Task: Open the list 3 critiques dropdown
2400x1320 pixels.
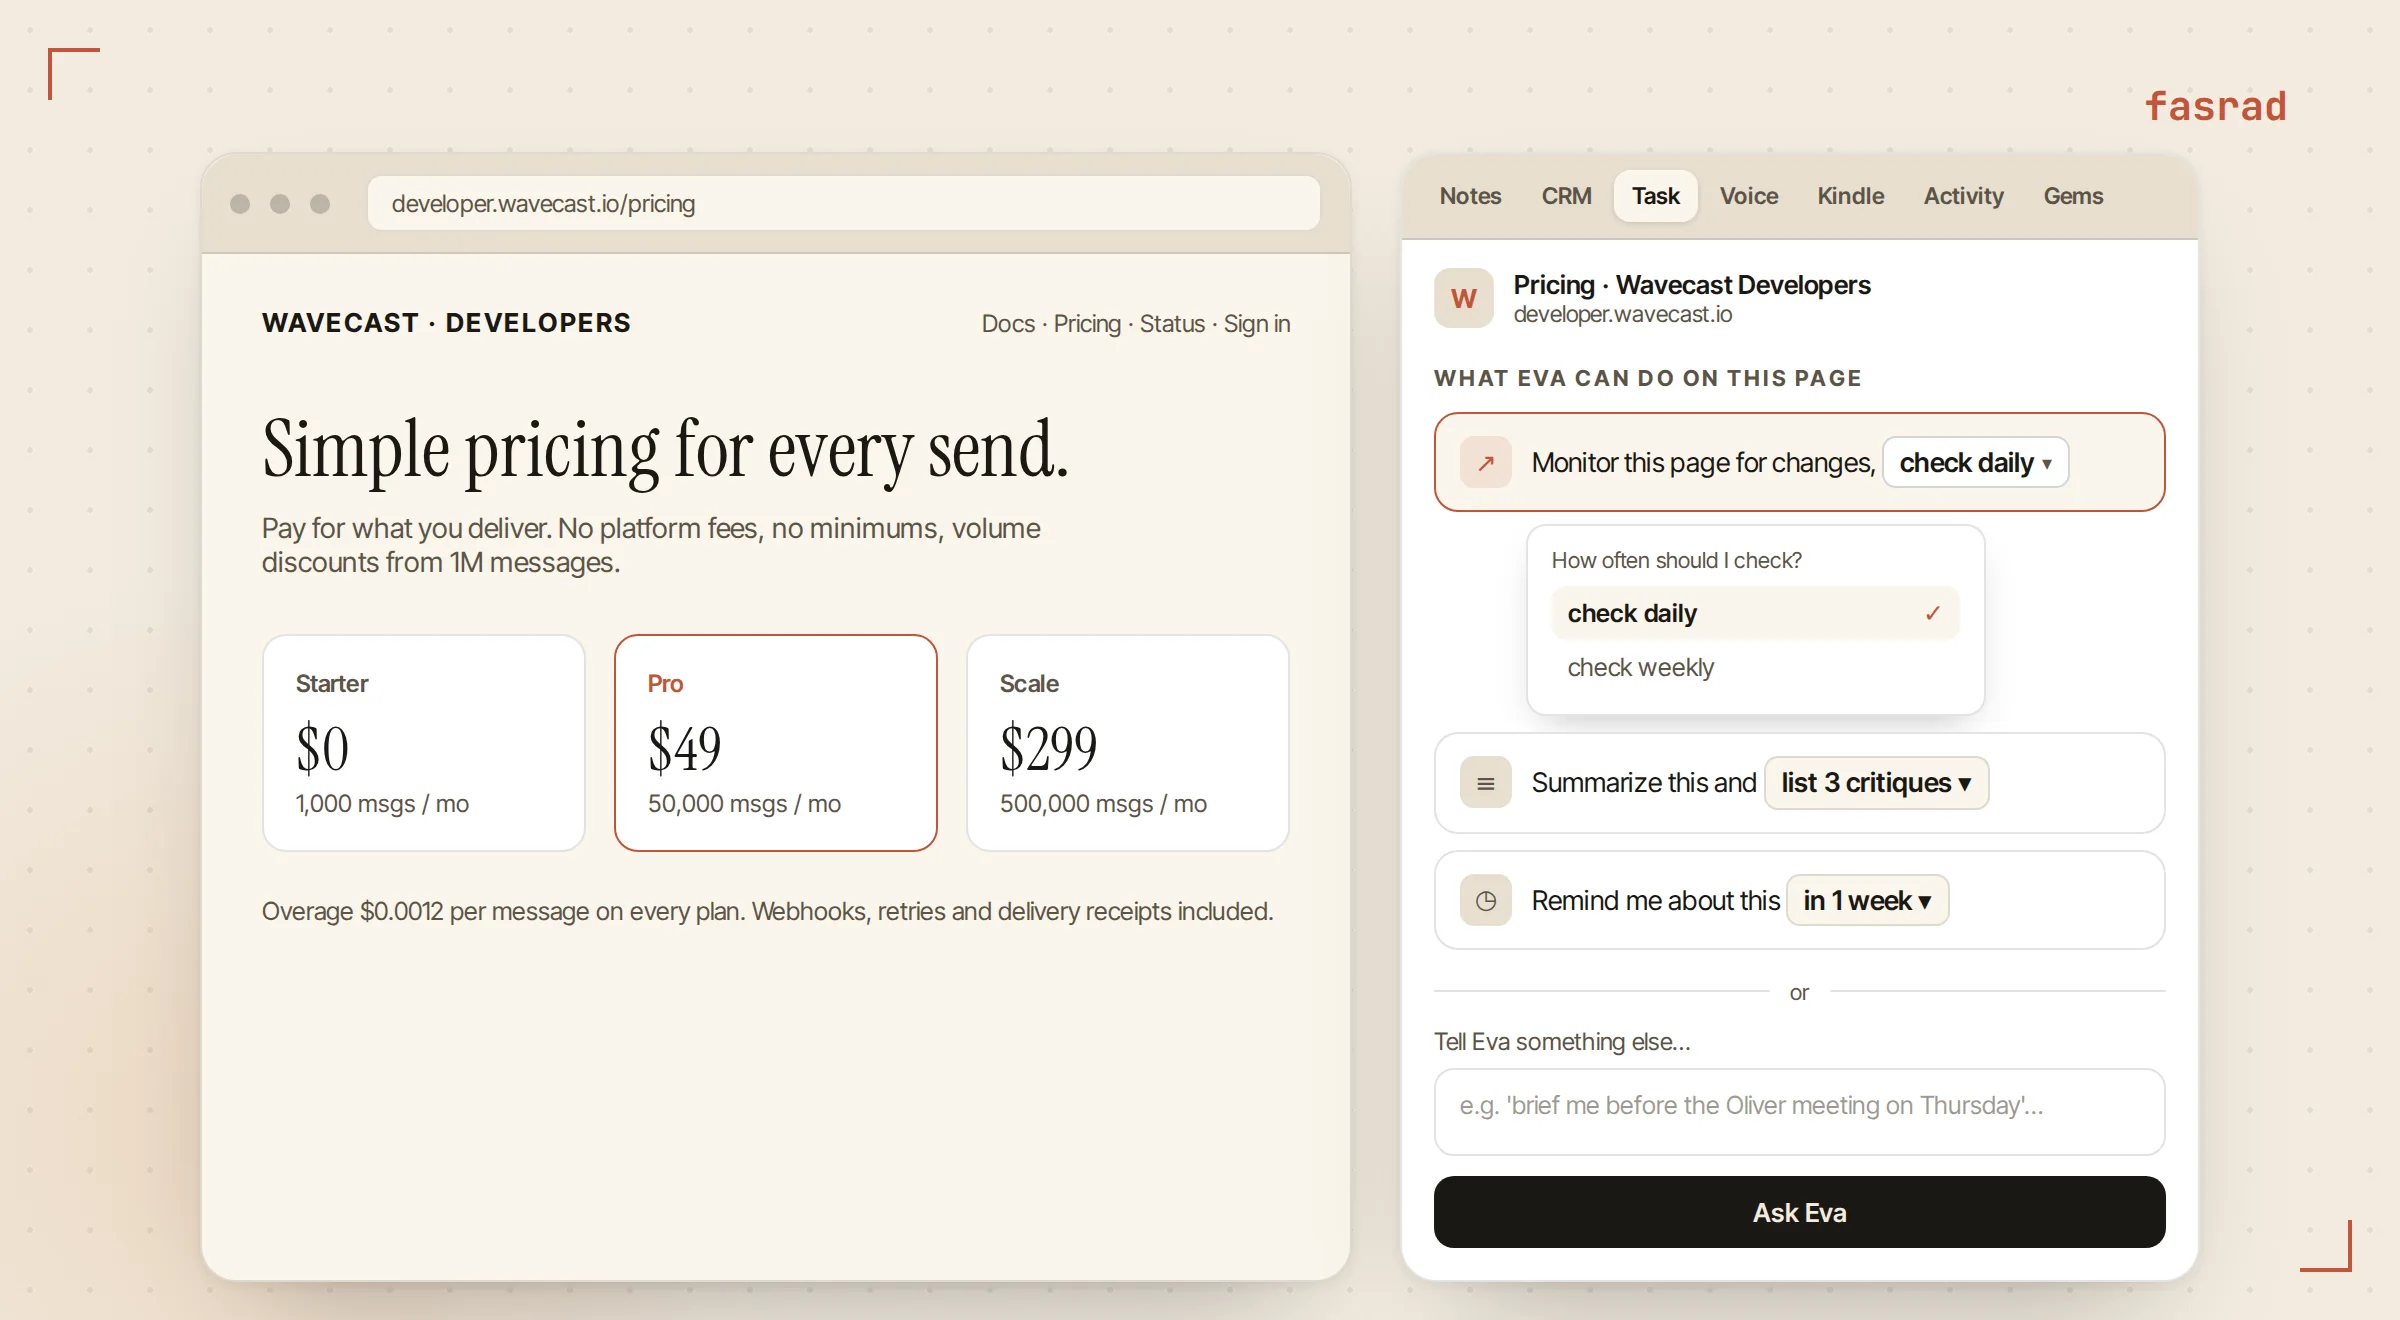Action: click(x=1876, y=783)
